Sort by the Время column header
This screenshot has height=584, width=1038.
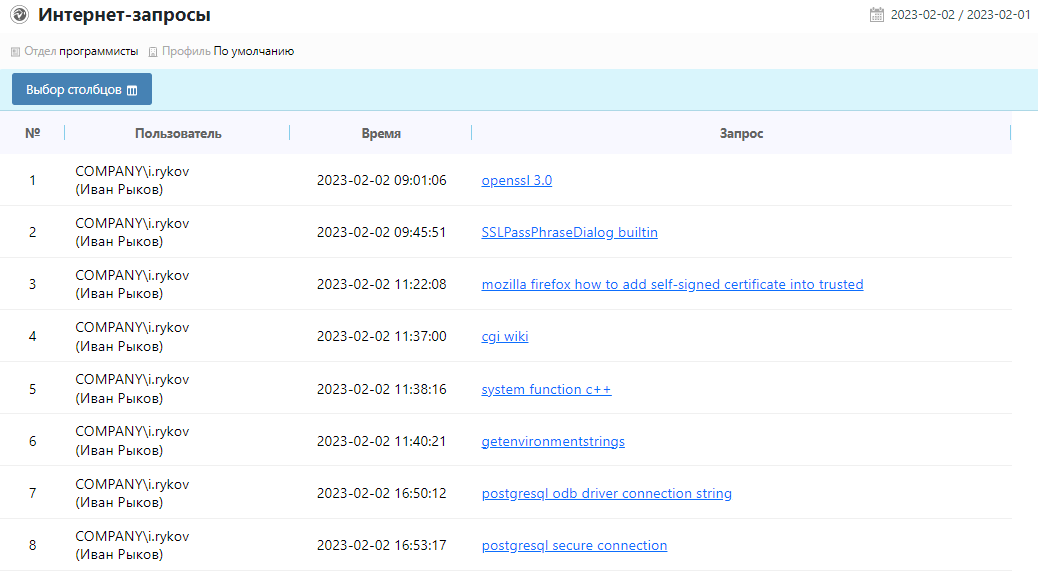[381, 133]
